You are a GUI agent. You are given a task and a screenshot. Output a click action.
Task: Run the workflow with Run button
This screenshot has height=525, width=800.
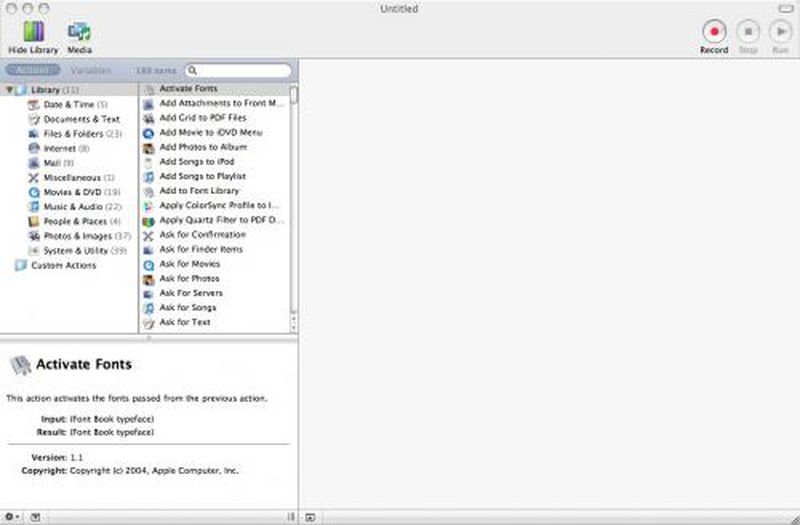click(x=780, y=32)
